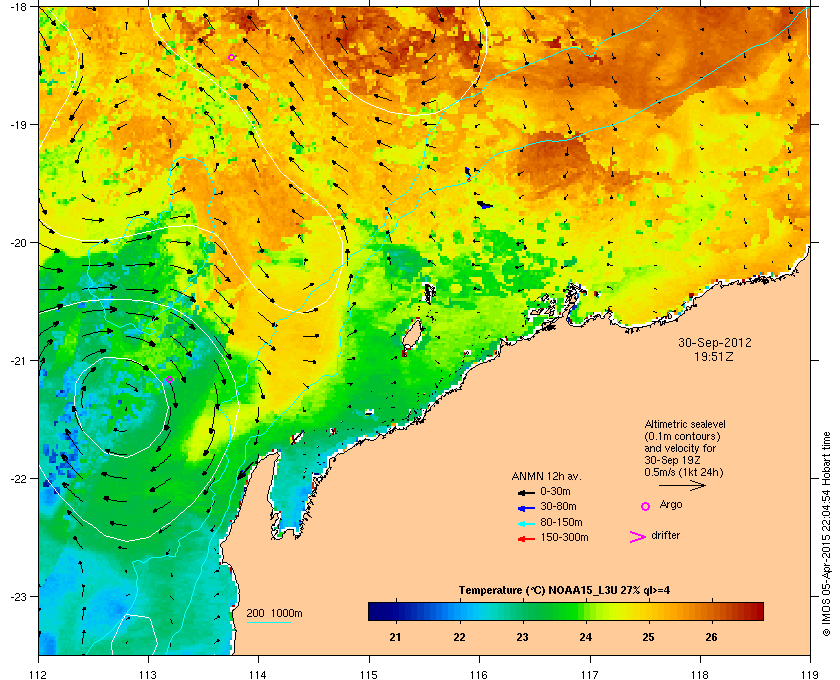The image size is (840, 680).
Task: Click the colorbar tick label '26'
Action: pyautogui.click(x=711, y=637)
